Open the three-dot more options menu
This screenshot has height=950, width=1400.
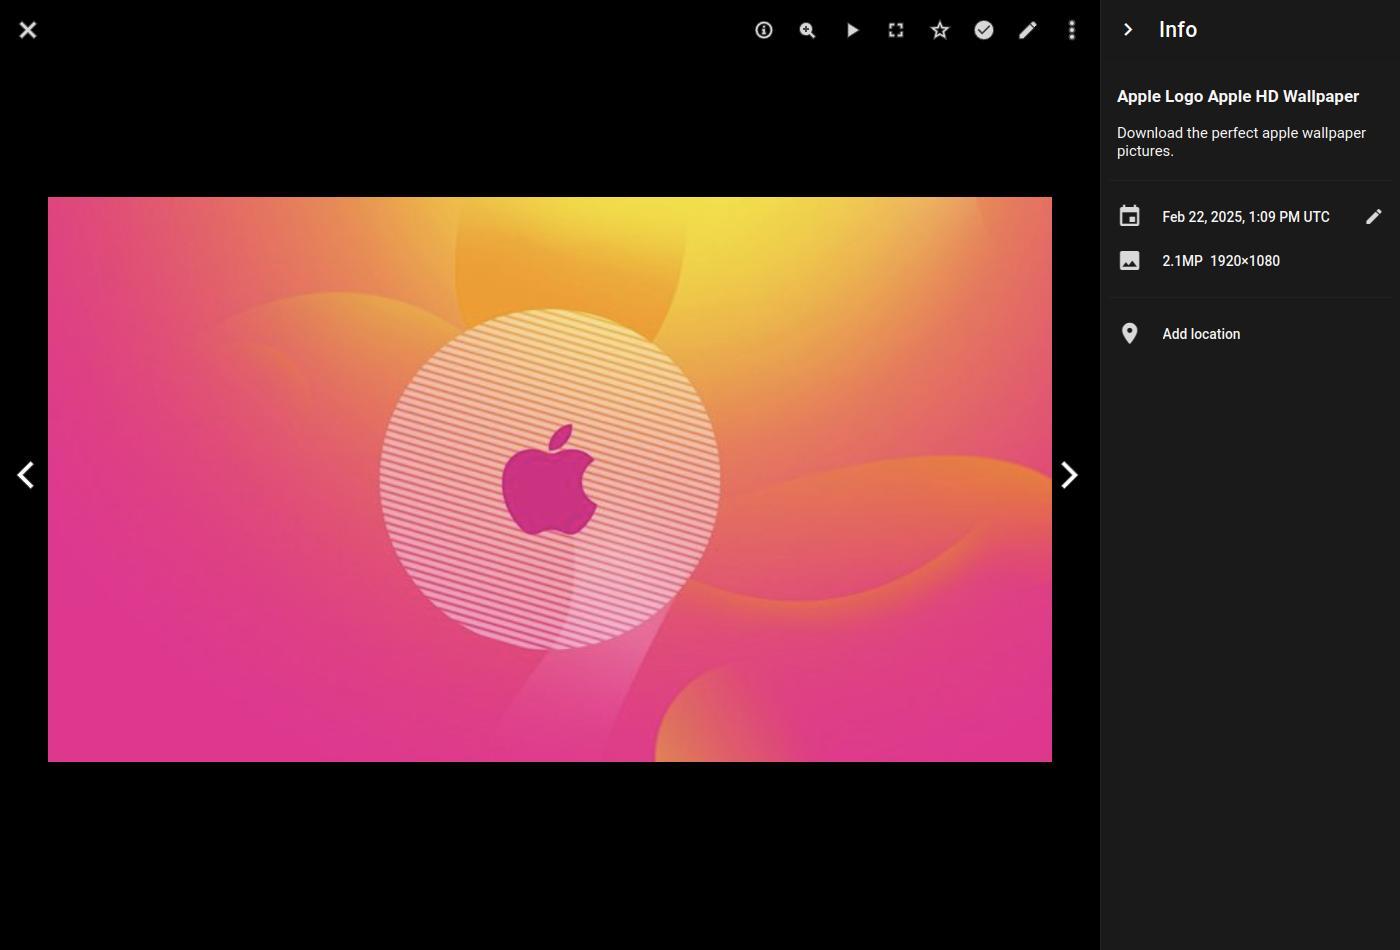click(1072, 30)
